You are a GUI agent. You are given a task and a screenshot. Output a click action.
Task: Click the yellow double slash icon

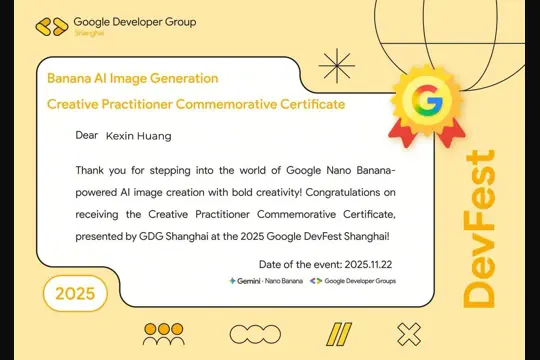pos(339,334)
